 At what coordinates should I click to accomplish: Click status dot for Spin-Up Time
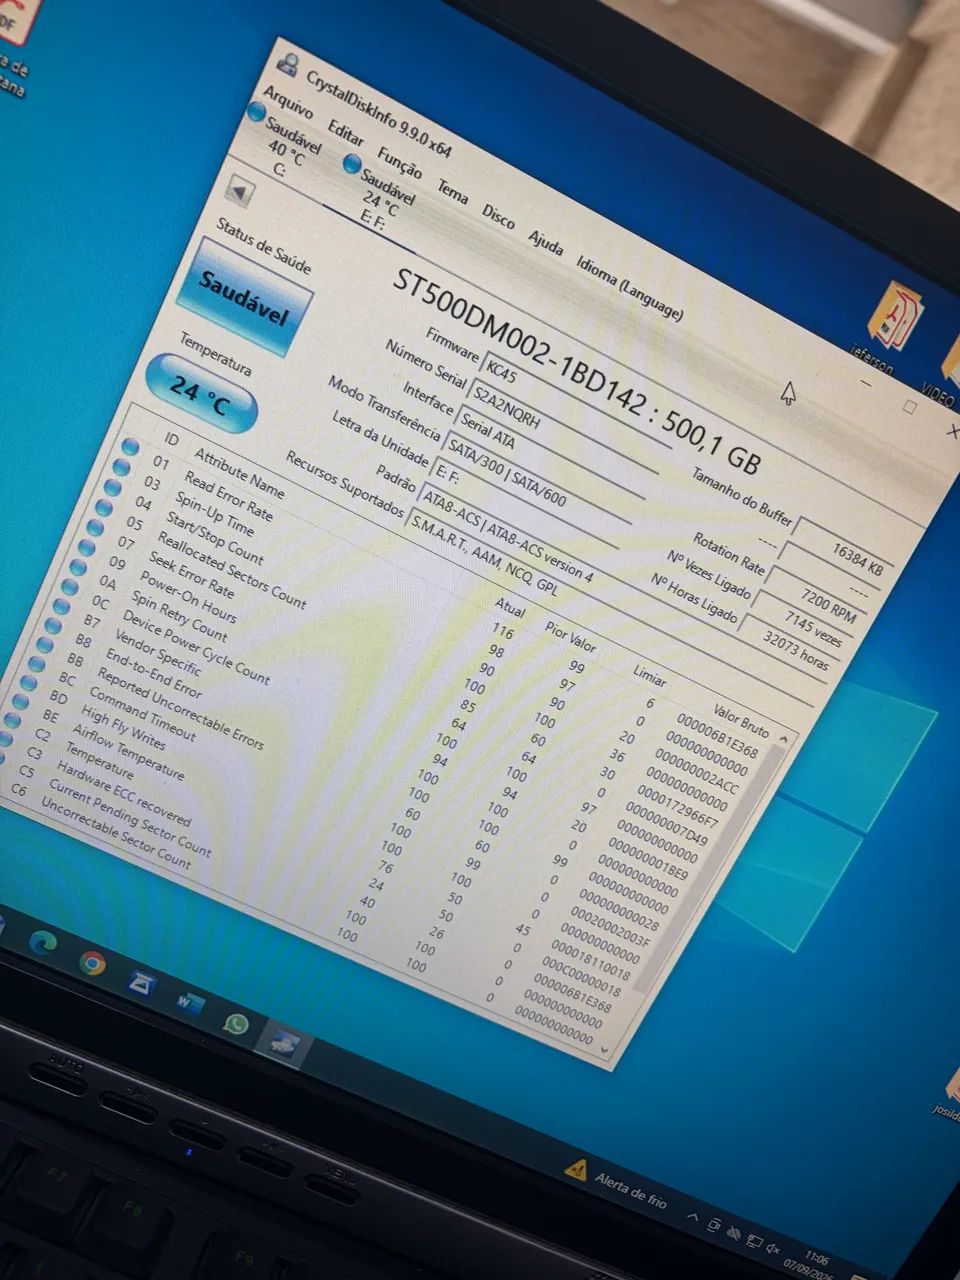coord(122,467)
